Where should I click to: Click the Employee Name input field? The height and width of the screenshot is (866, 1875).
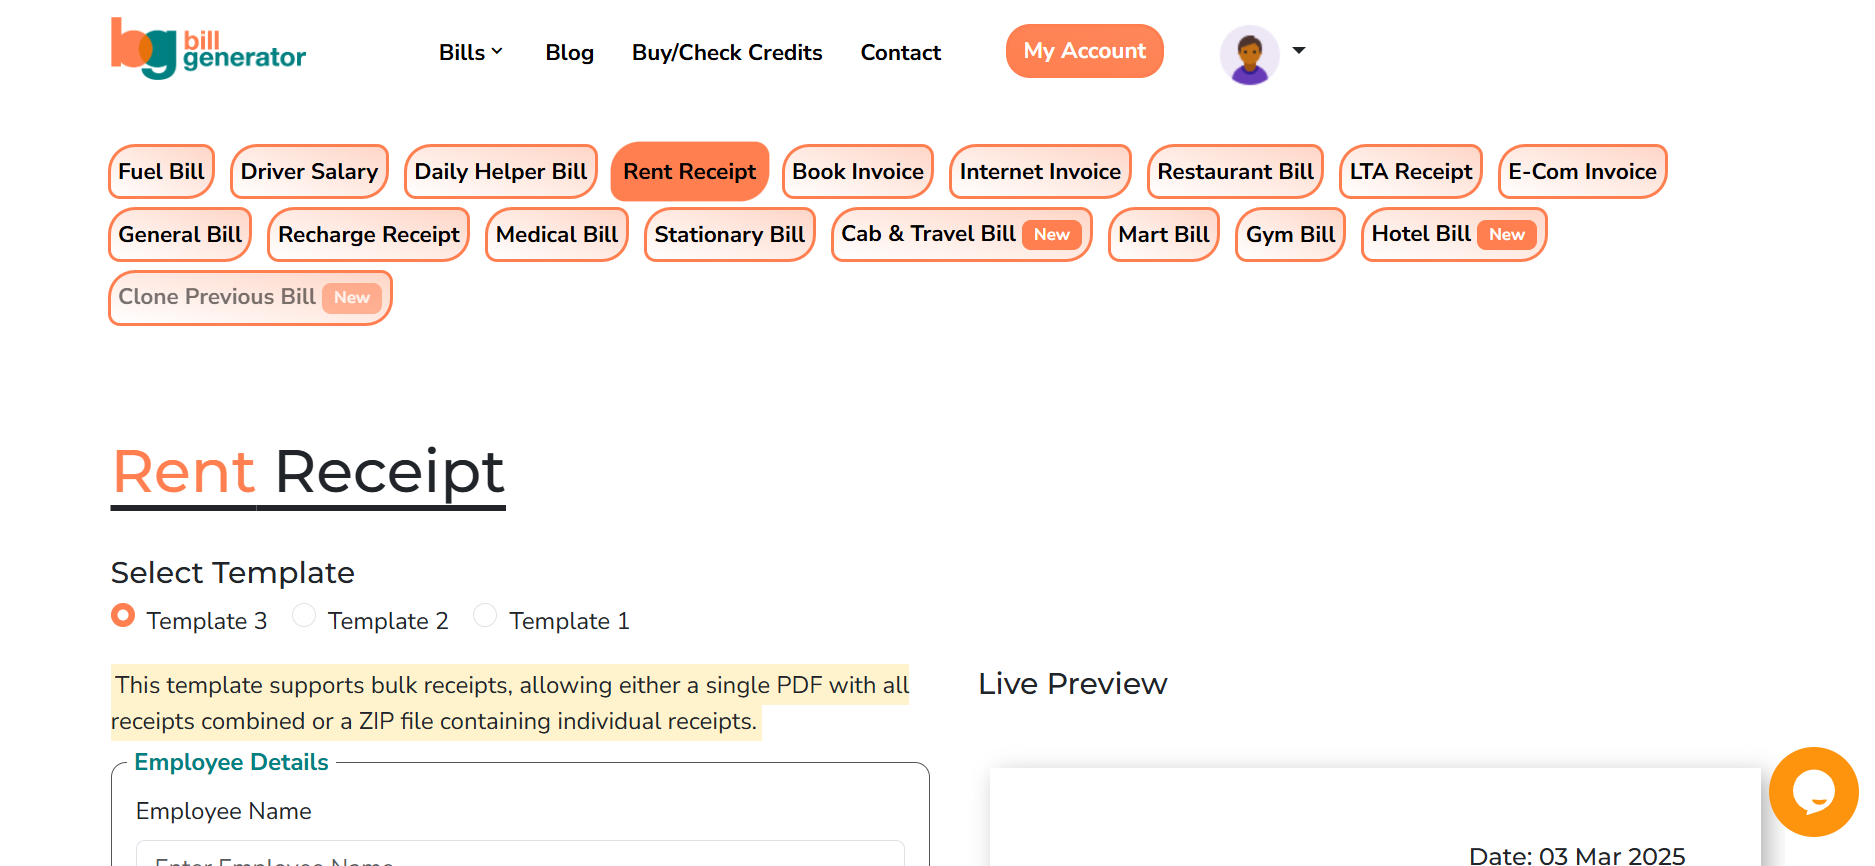(520, 855)
